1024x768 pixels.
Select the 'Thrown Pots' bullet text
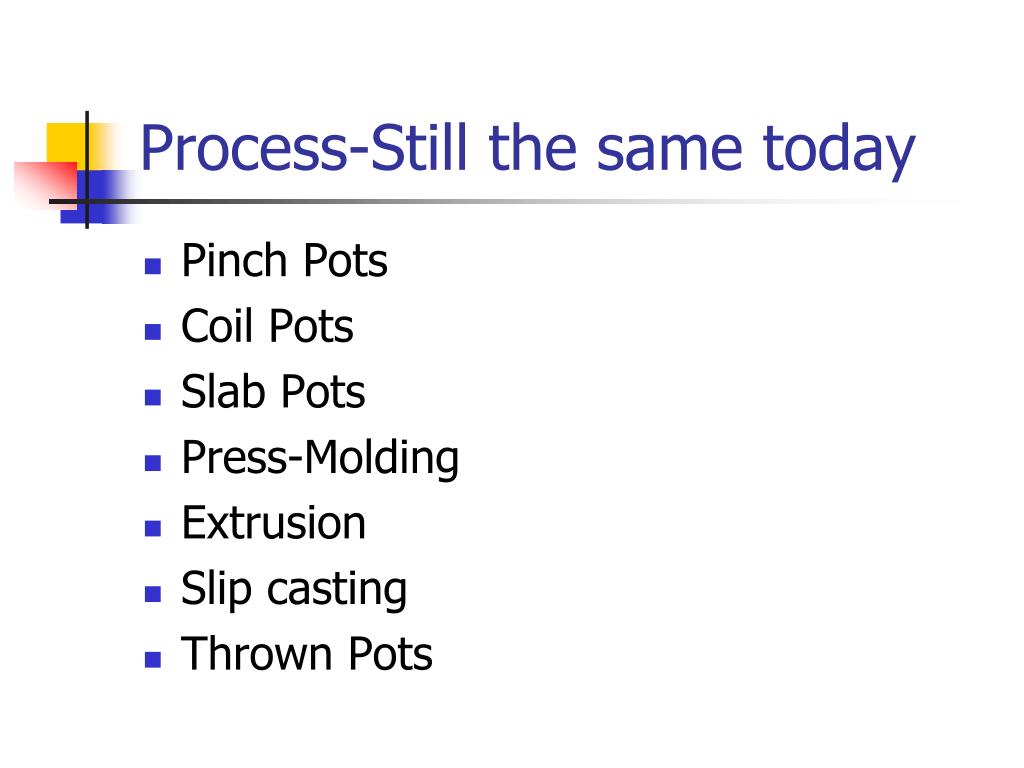pos(307,654)
